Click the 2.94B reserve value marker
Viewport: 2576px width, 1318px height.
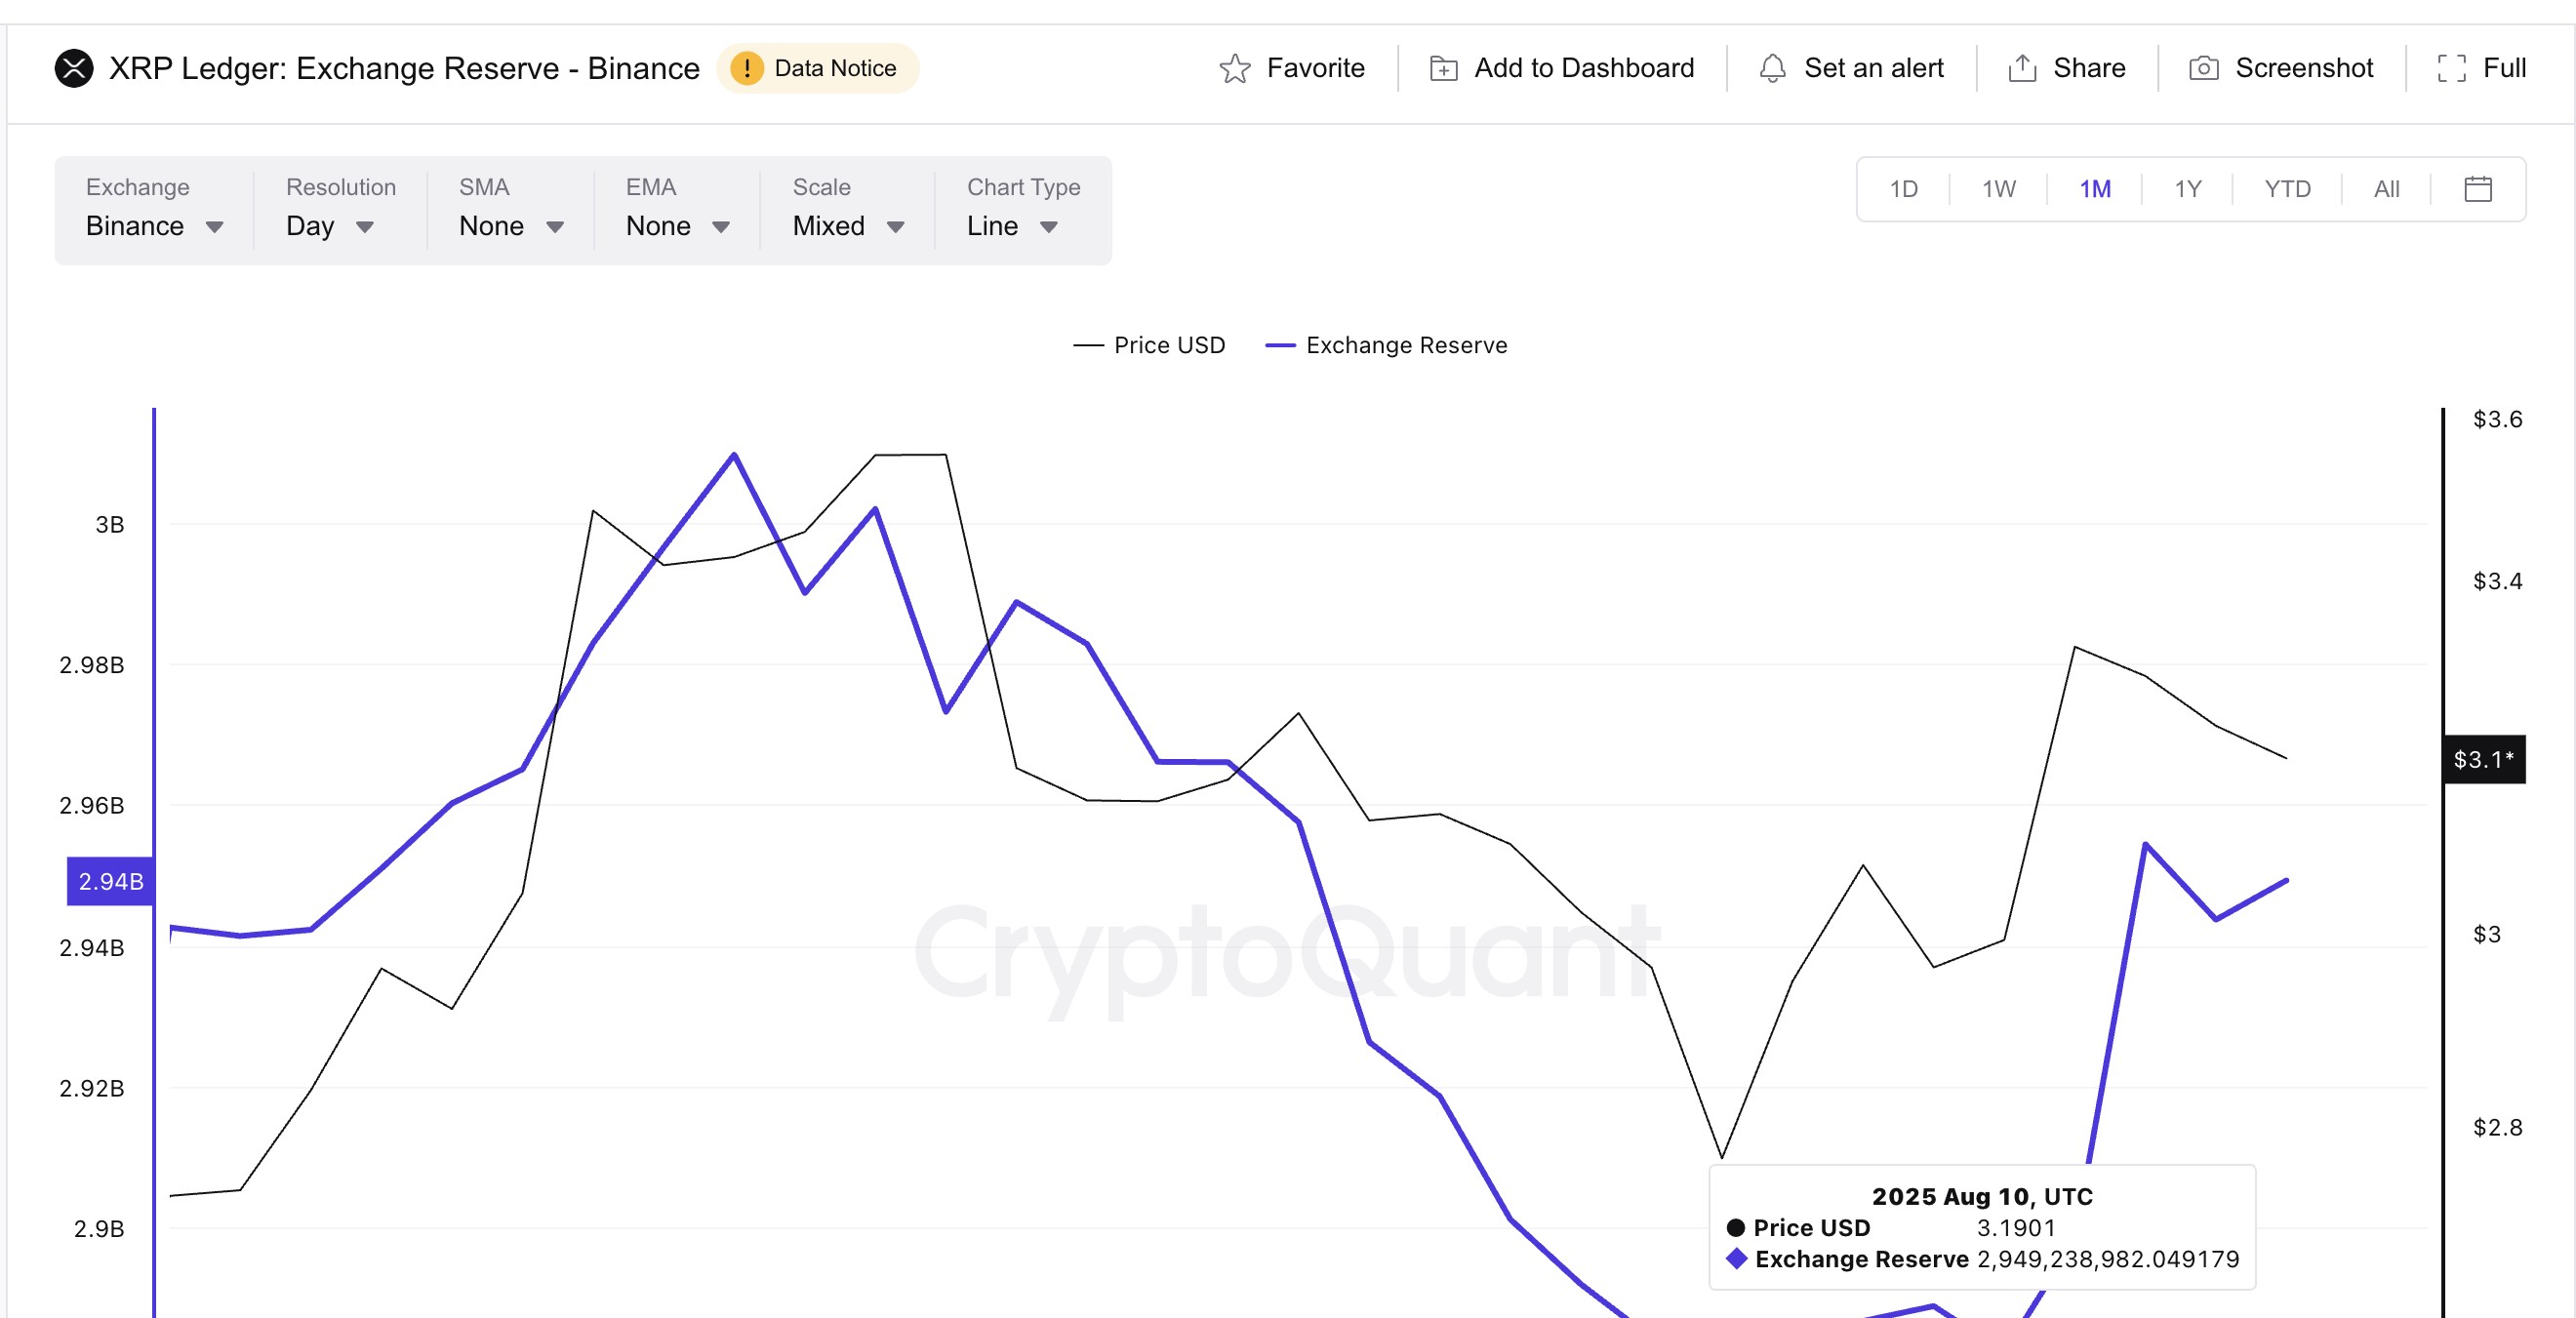point(110,881)
